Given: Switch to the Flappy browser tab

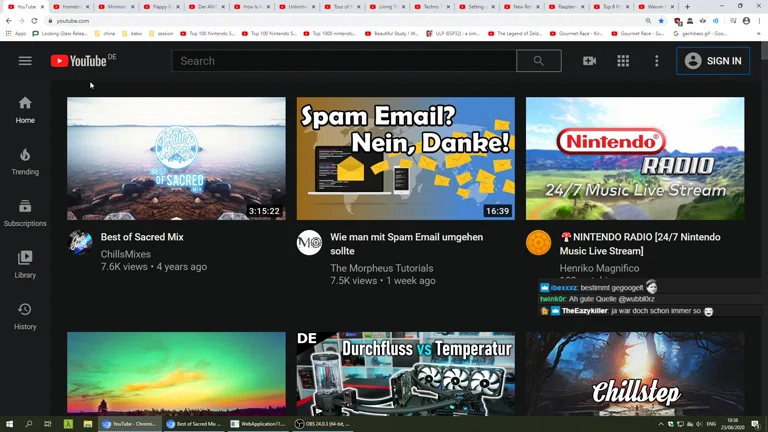Looking at the screenshot, I should click(x=162, y=7).
